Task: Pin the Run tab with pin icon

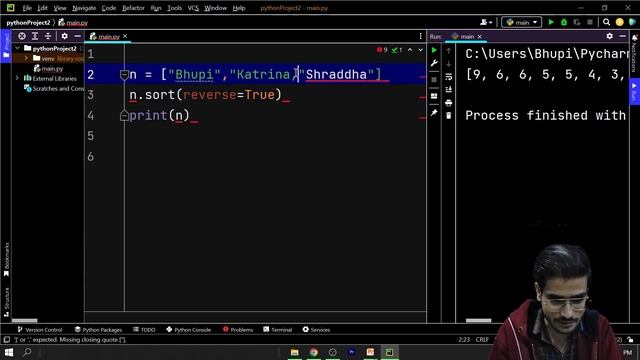Action: coord(434,113)
